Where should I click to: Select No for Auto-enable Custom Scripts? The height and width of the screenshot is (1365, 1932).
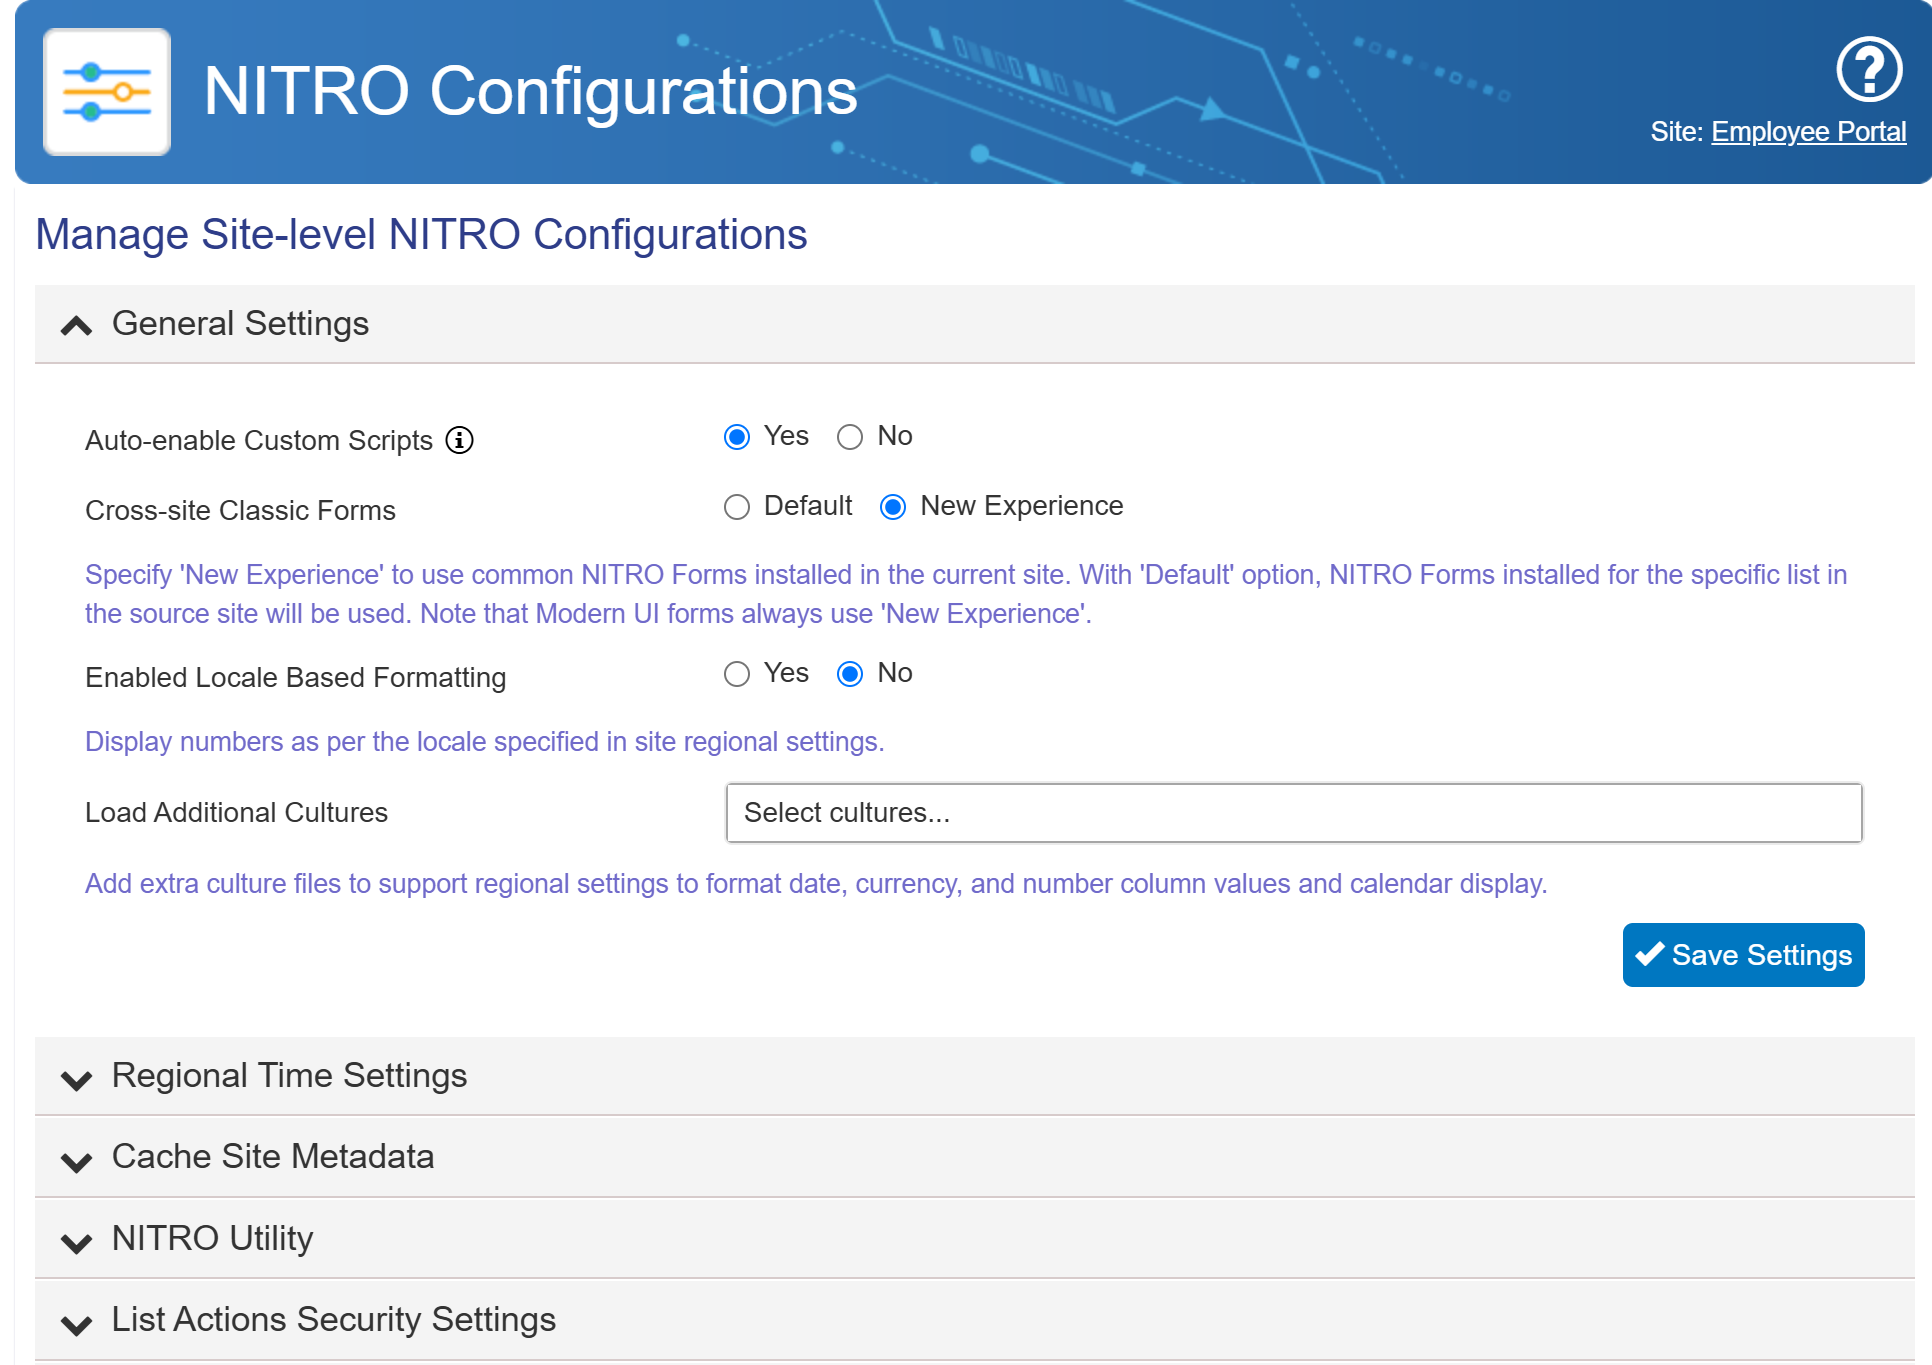(850, 437)
